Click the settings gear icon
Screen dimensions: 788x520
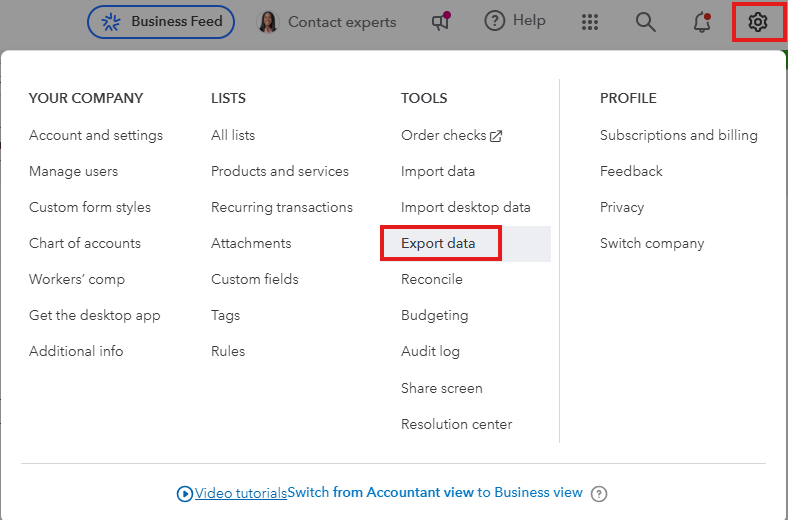coord(758,21)
